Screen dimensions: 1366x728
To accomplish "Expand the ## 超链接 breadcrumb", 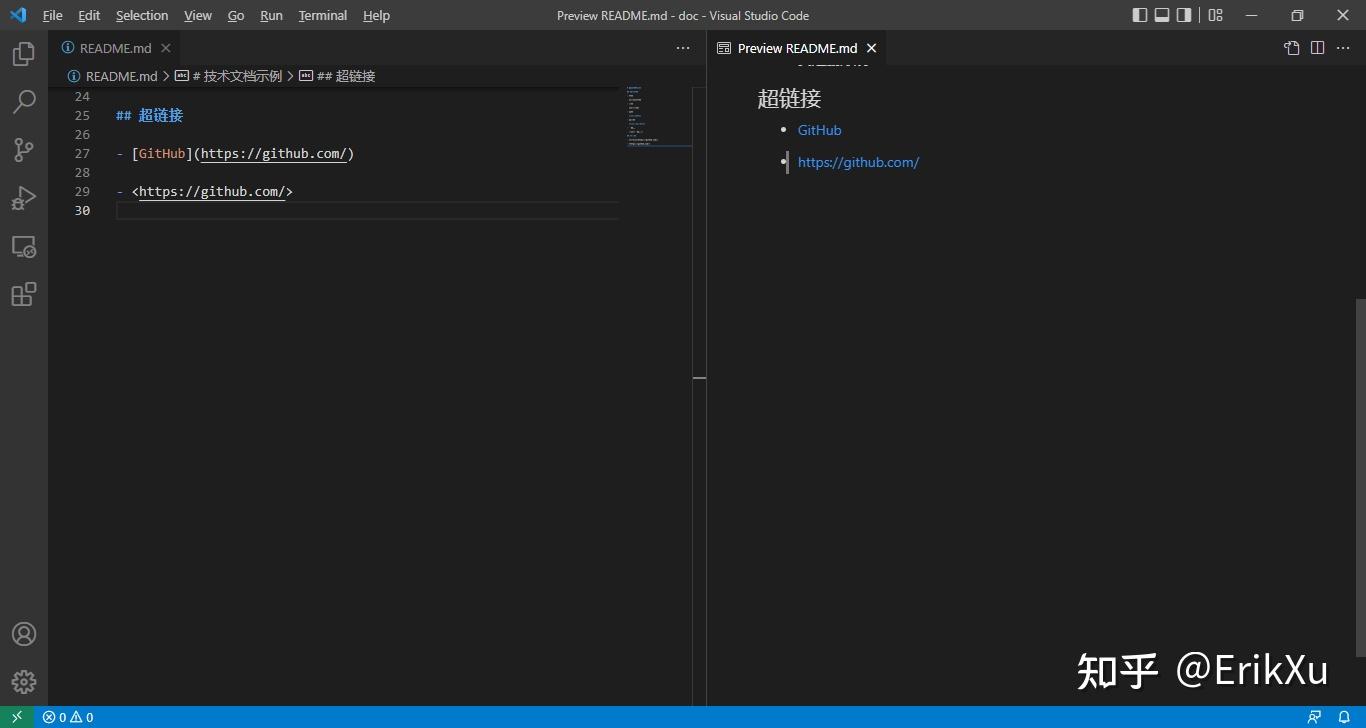I will pos(337,76).
